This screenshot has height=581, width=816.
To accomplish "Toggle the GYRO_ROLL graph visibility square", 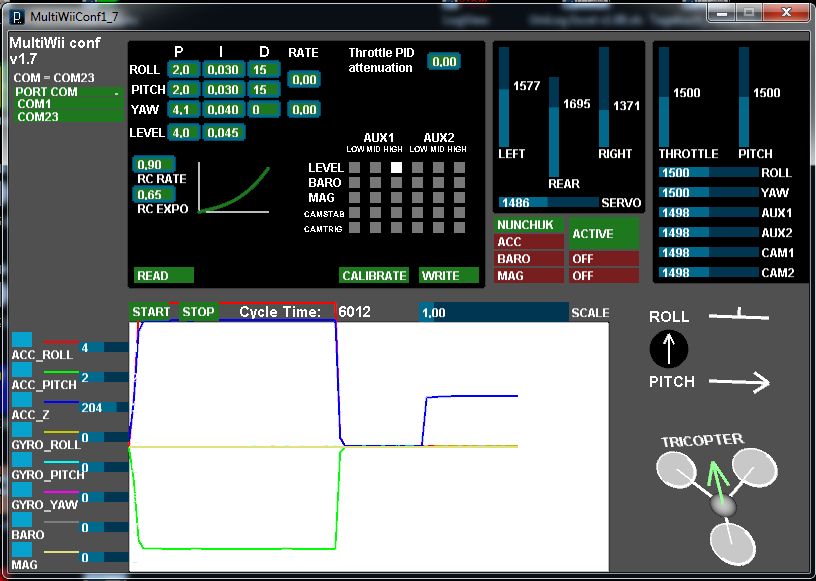I will click(22, 430).
